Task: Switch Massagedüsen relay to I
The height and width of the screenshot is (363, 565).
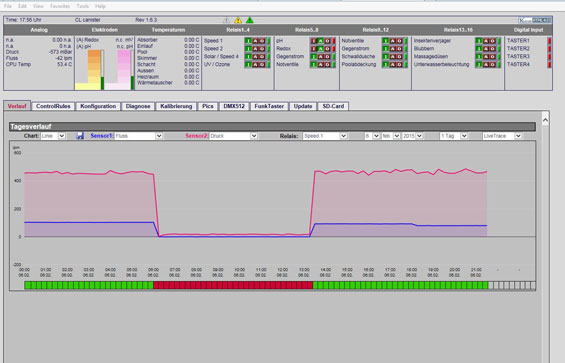Action: (x=479, y=57)
